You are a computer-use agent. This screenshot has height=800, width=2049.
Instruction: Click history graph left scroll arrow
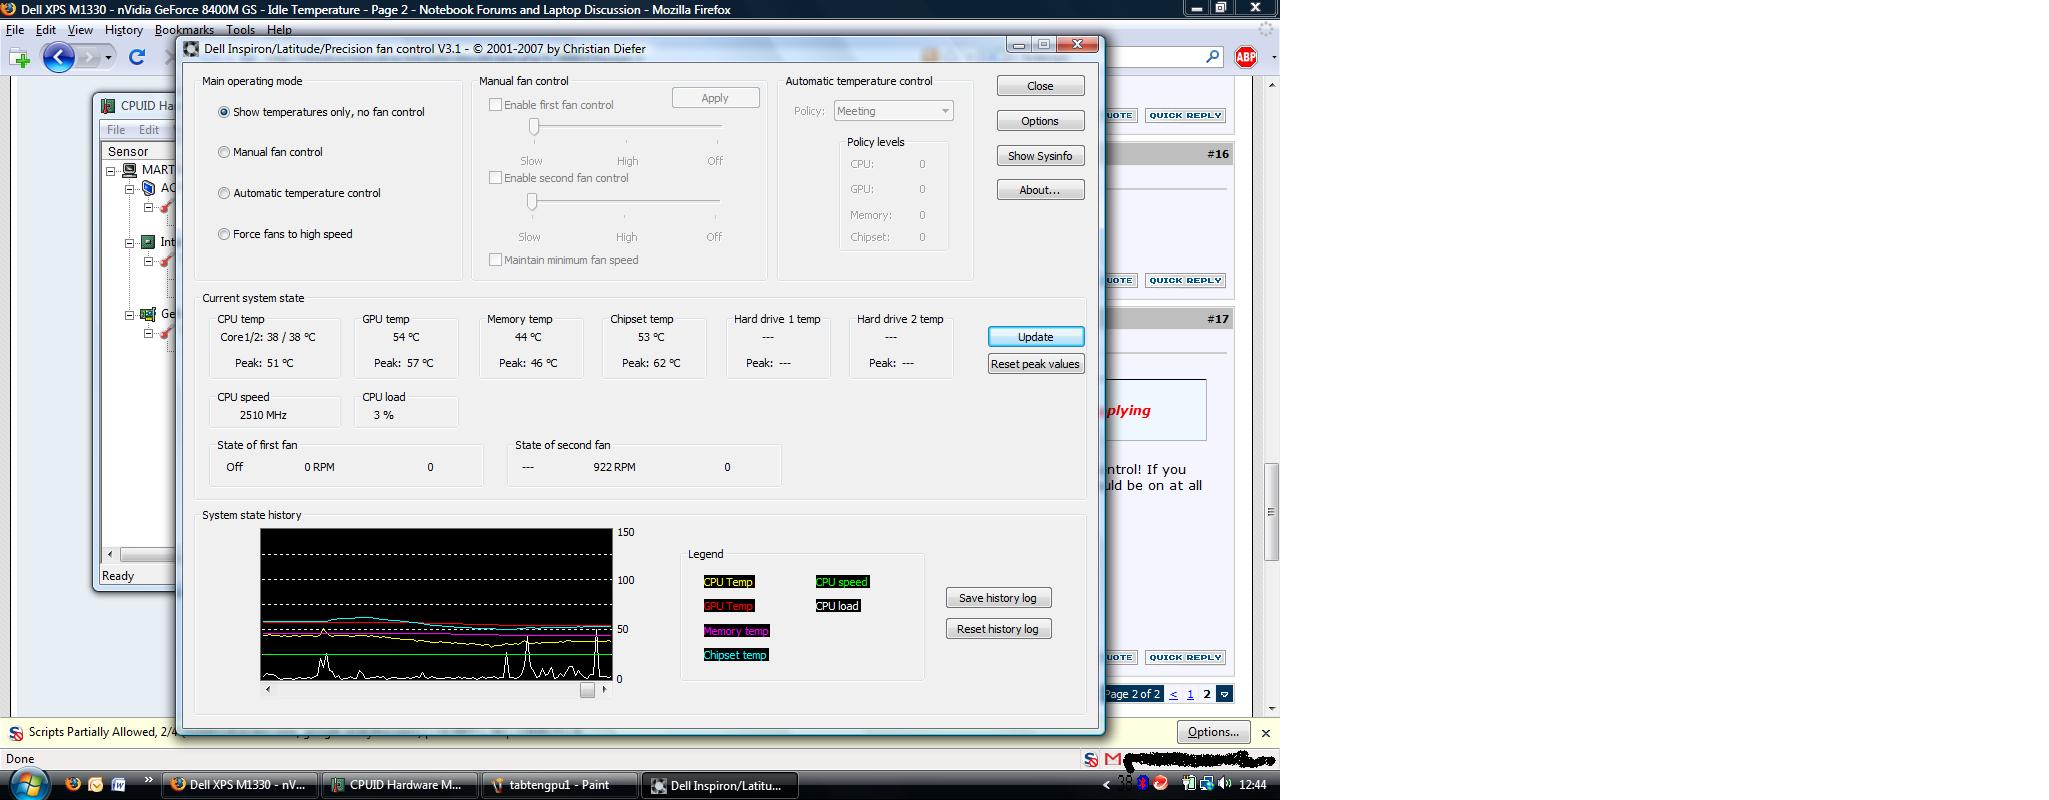(267, 690)
